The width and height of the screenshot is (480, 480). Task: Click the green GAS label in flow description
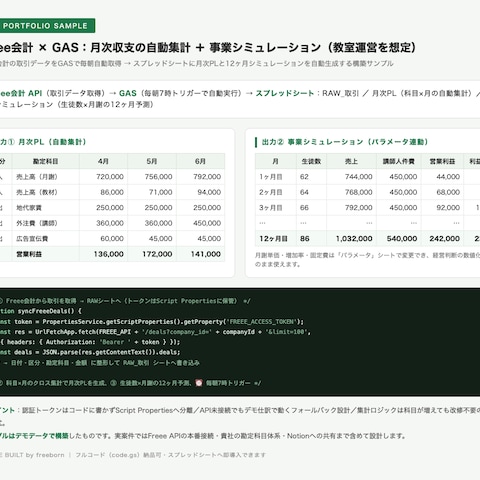pyautogui.click(x=128, y=93)
